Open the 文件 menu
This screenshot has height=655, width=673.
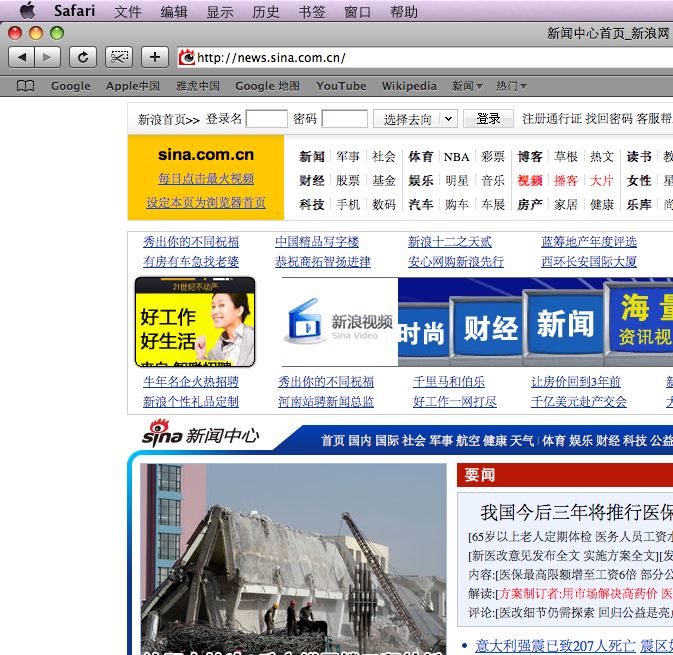point(127,12)
